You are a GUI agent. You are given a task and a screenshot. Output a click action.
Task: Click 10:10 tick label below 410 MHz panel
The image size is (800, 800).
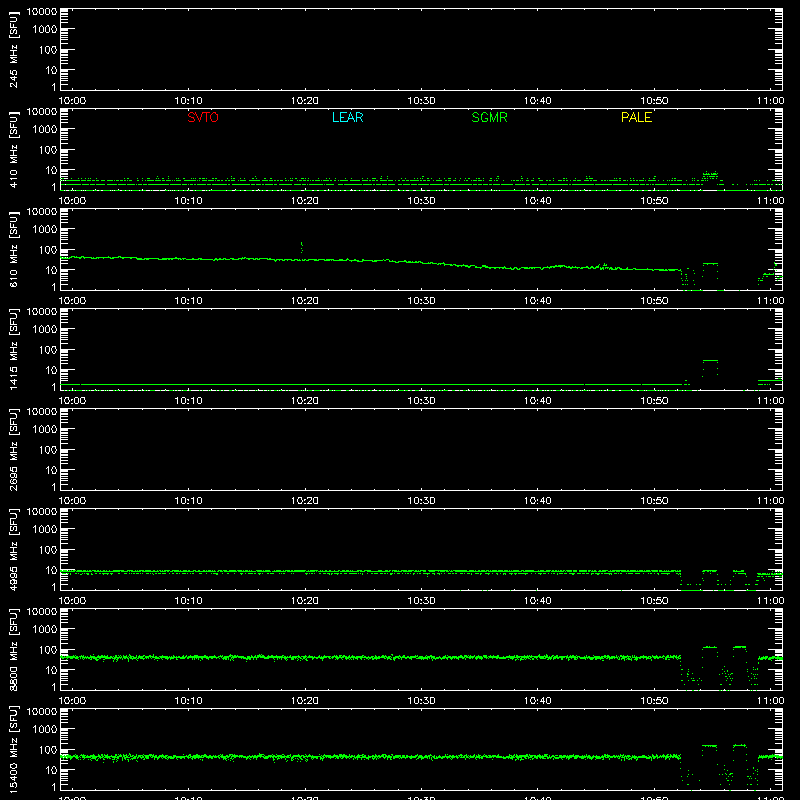click(188, 201)
